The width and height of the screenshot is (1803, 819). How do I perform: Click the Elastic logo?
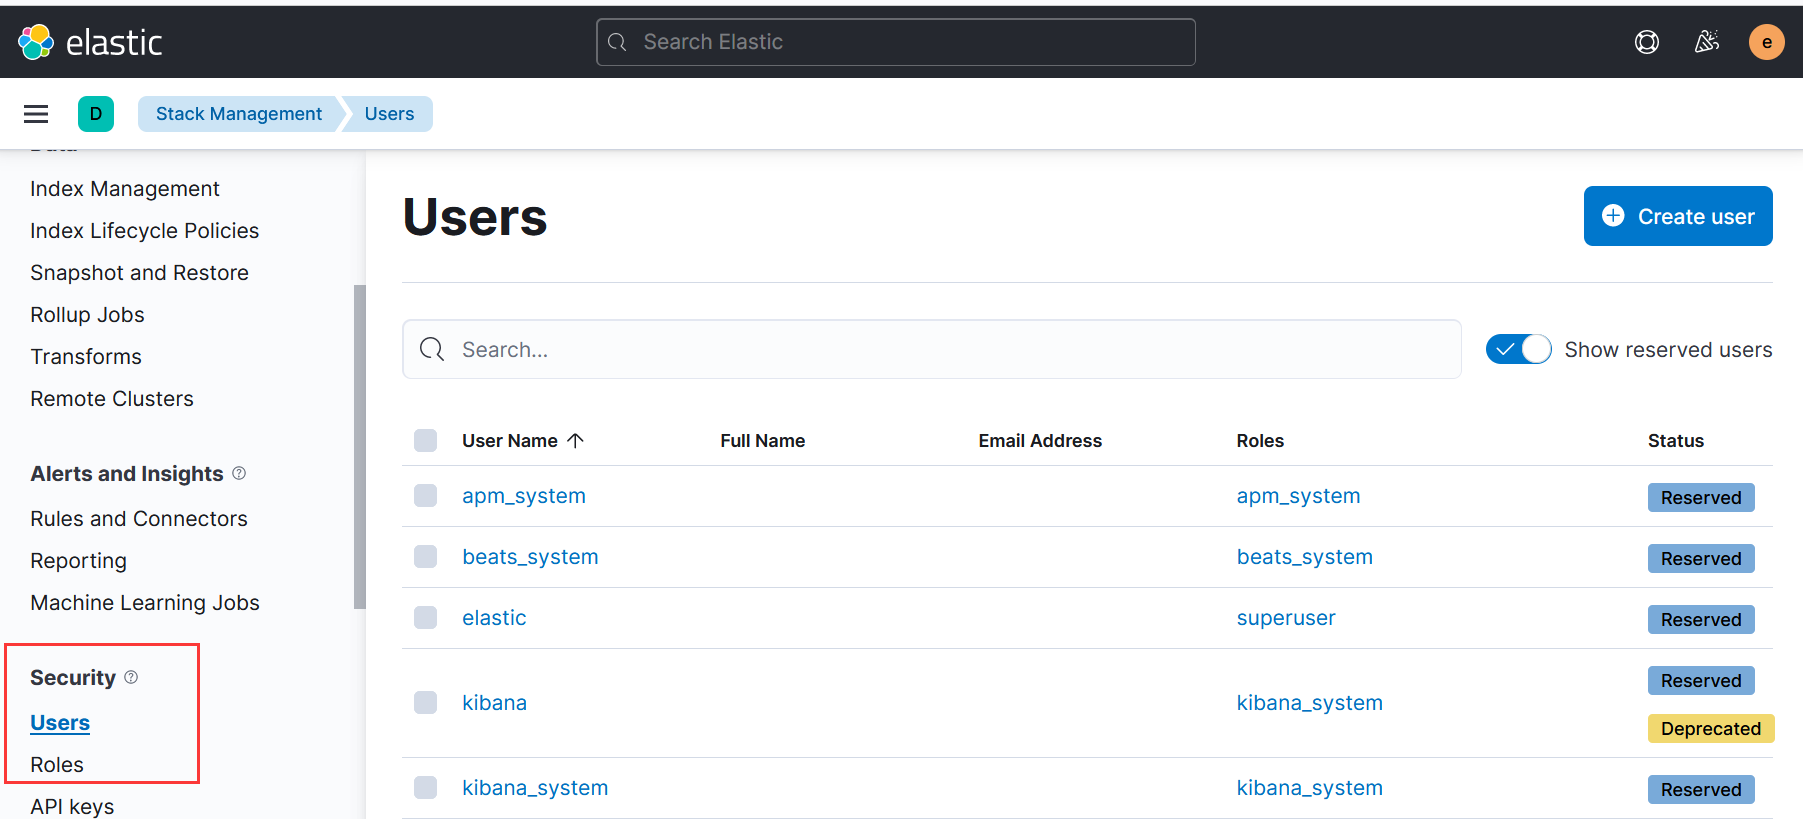(90, 42)
